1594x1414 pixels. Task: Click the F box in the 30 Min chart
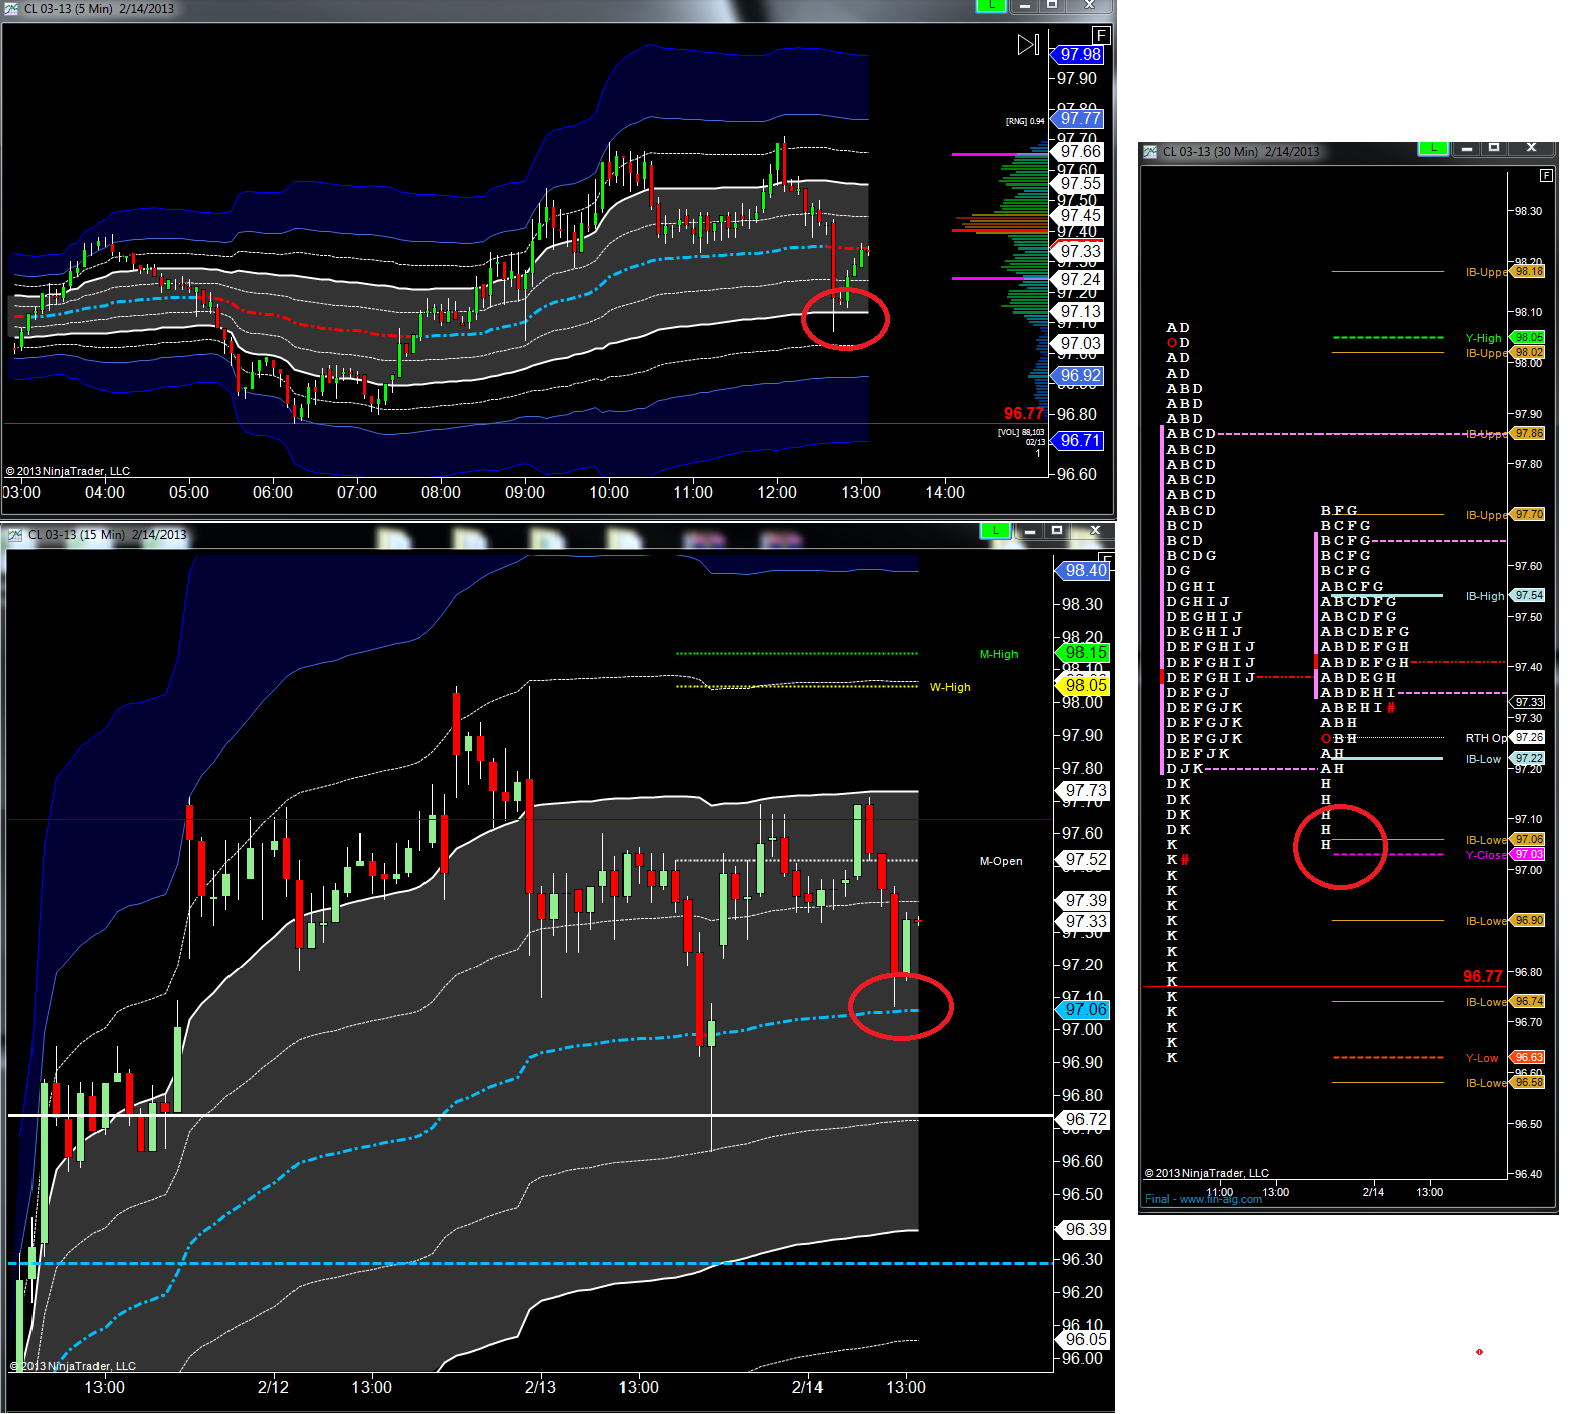click(x=1546, y=175)
